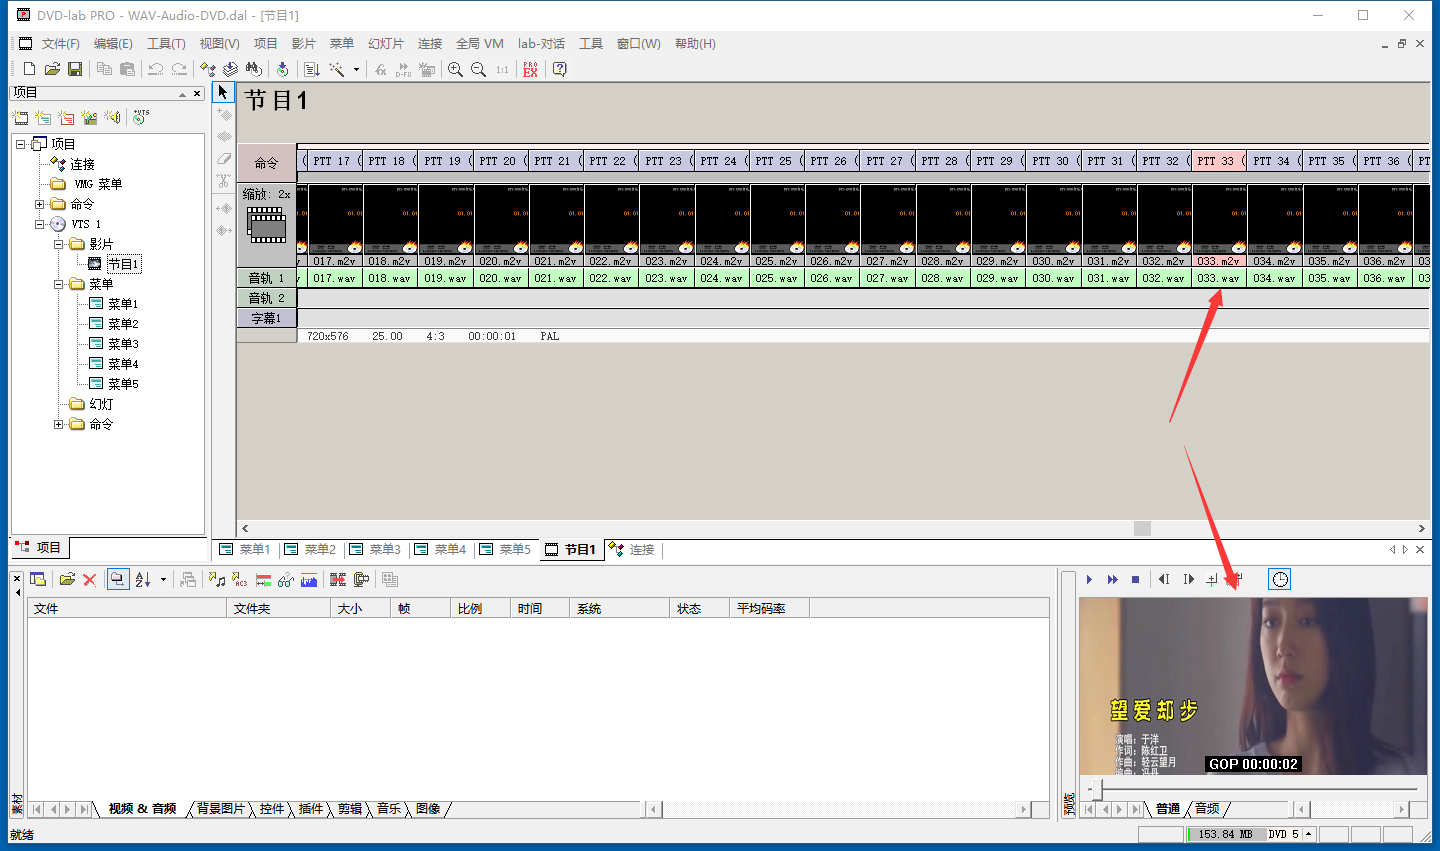Click the timeline horizontal scrollbar thumb

(x=1142, y=528)
